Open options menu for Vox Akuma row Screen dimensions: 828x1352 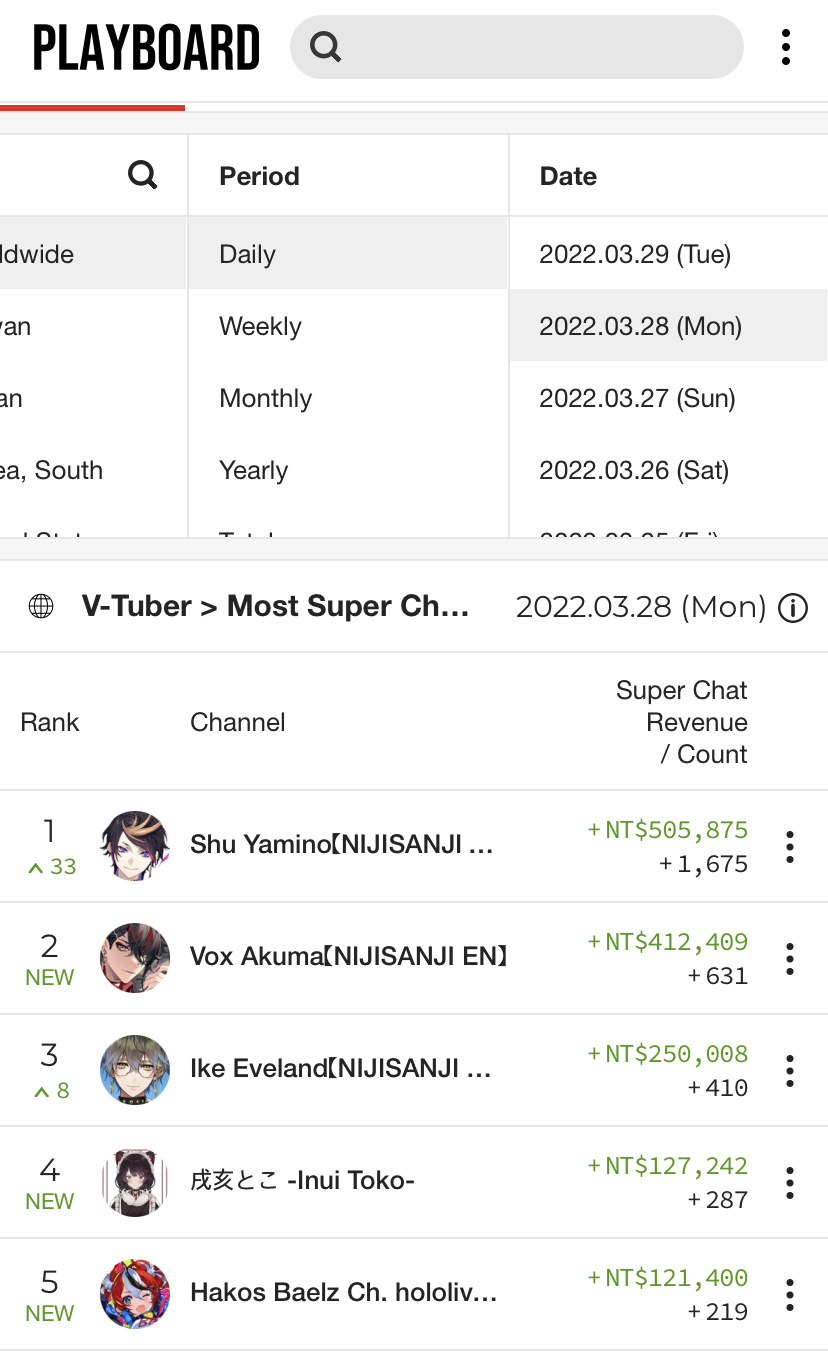click(790, 959)
